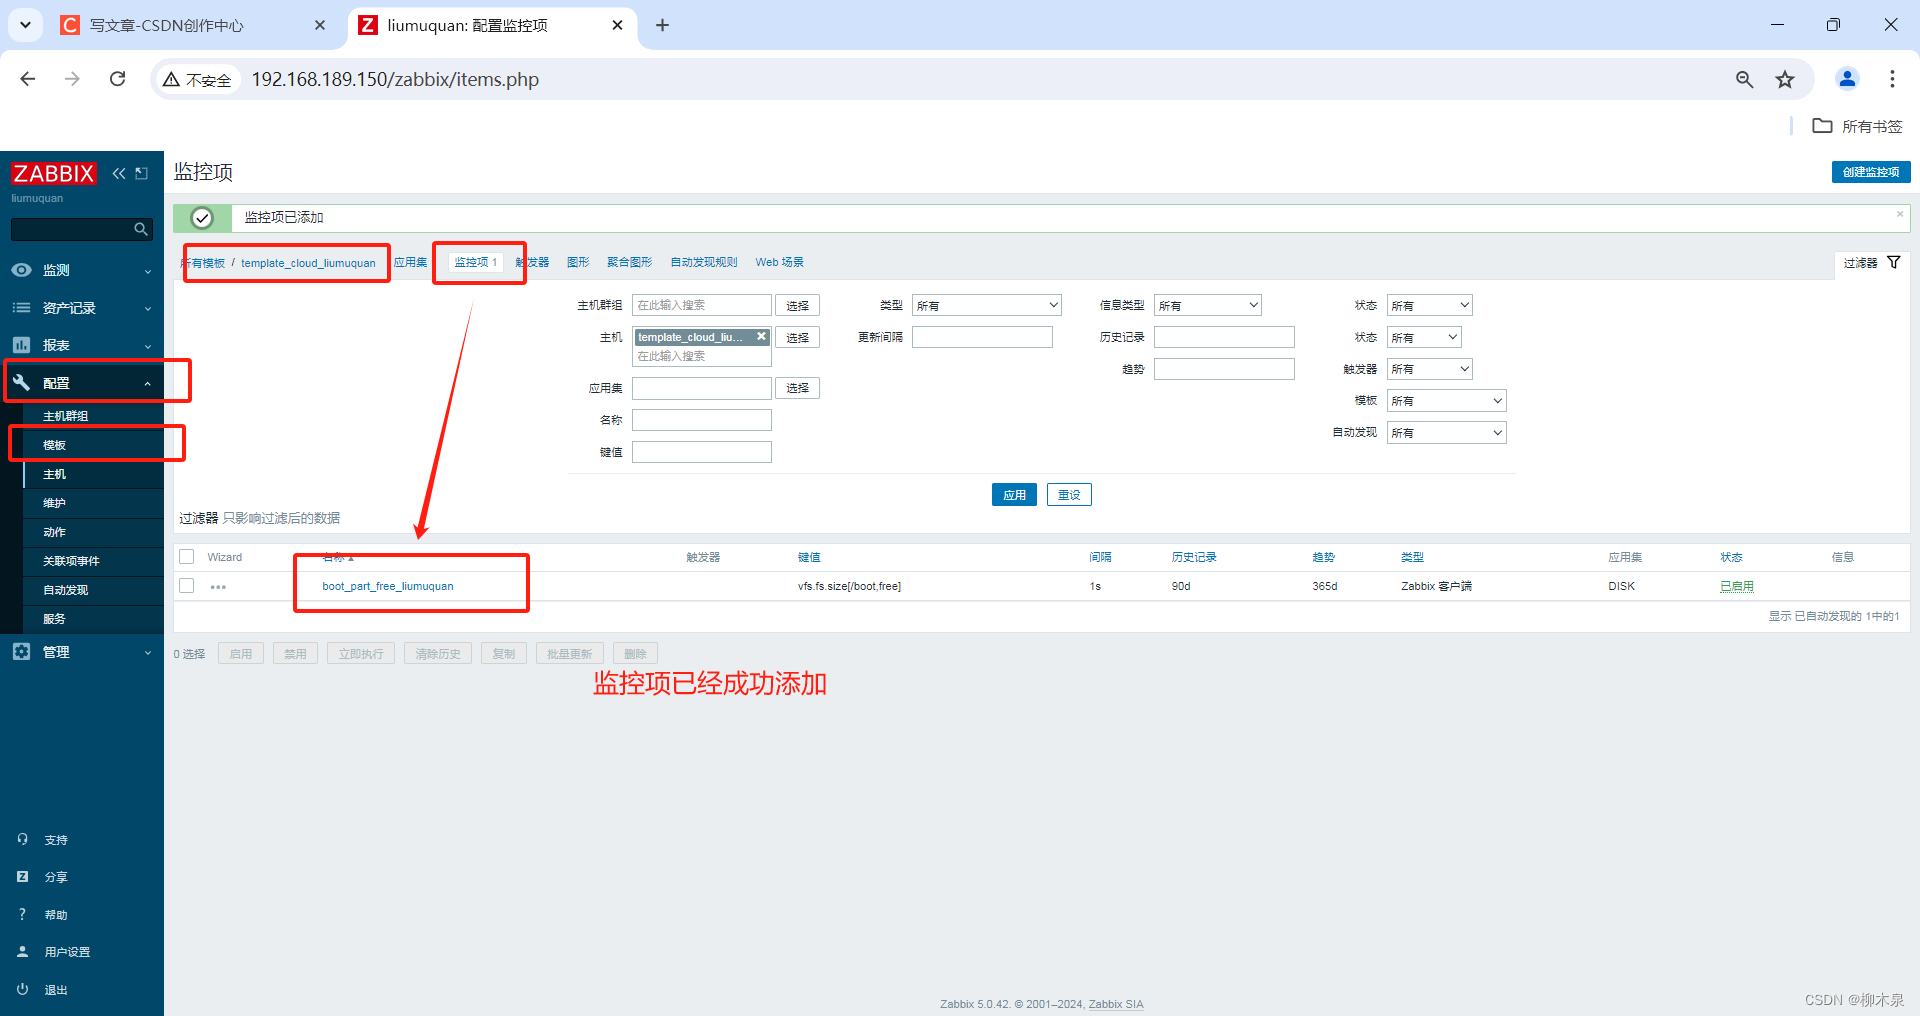
Task: Click the 创建监控项 button
Action: (x=1871, y=172)
